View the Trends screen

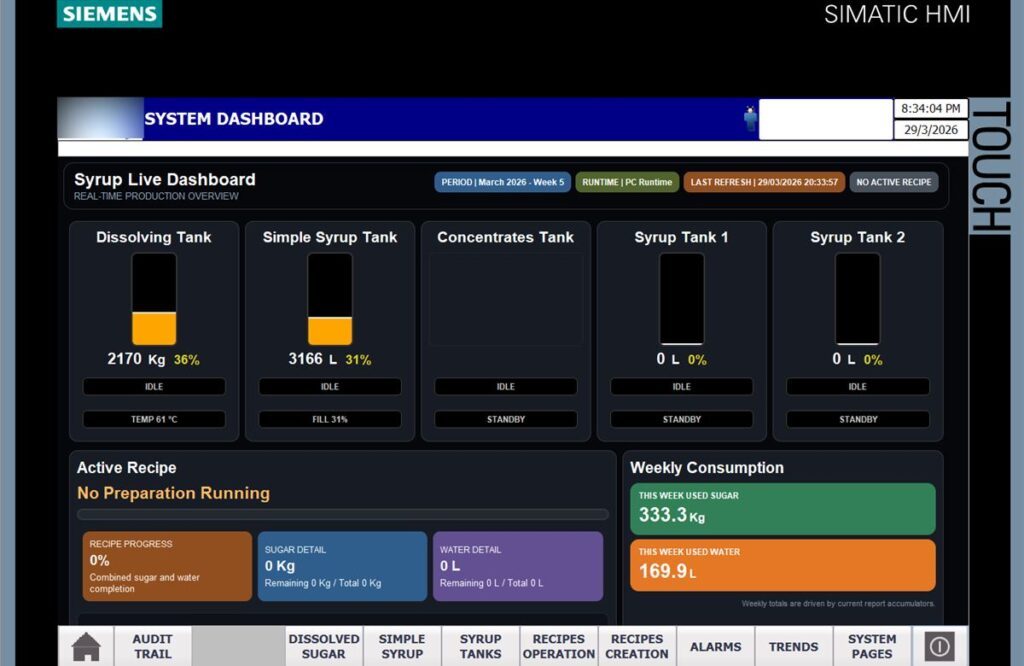click(x=794, y=646)
